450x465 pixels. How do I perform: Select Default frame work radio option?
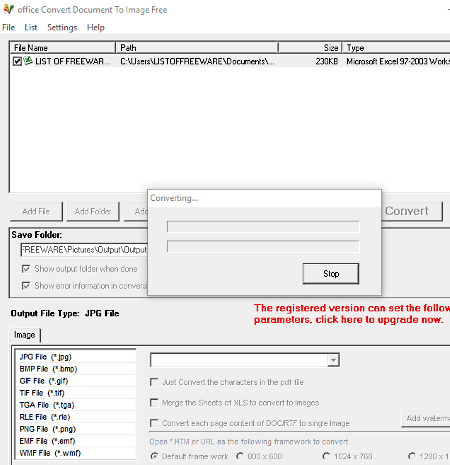click(x=154, y=456)
